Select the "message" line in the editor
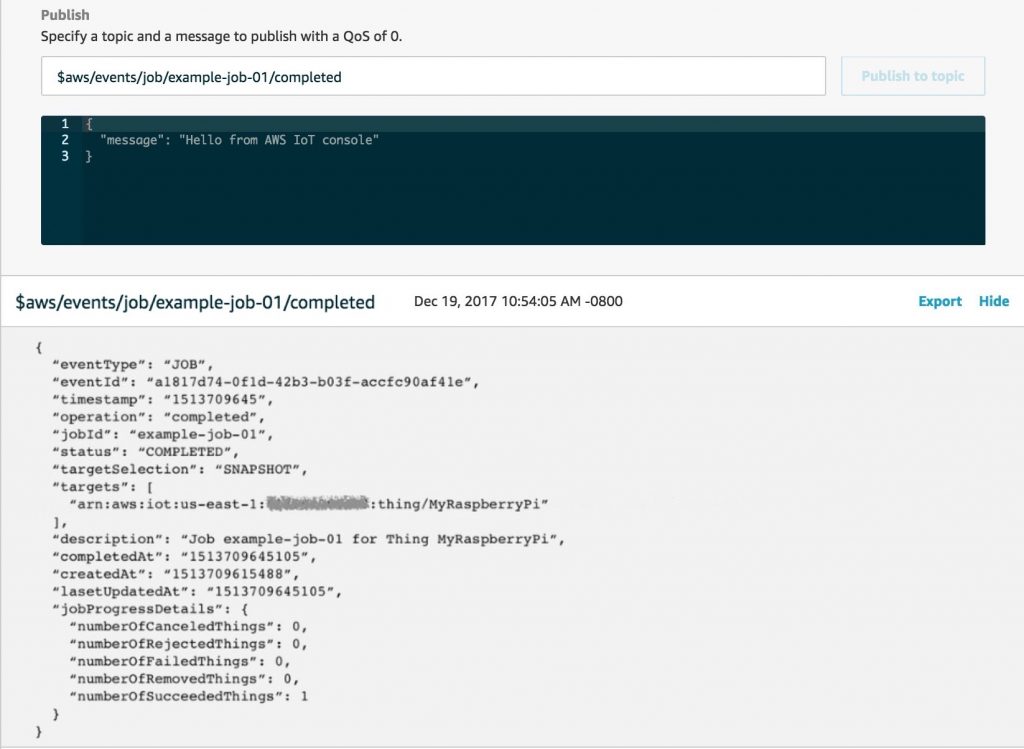The image size is (1024, 749). (239, 140)
